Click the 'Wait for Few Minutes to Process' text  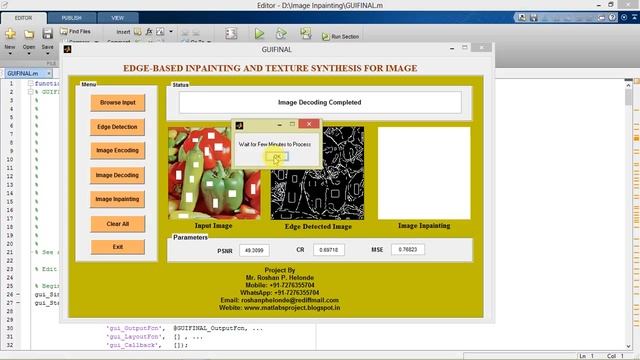[275, 144]
